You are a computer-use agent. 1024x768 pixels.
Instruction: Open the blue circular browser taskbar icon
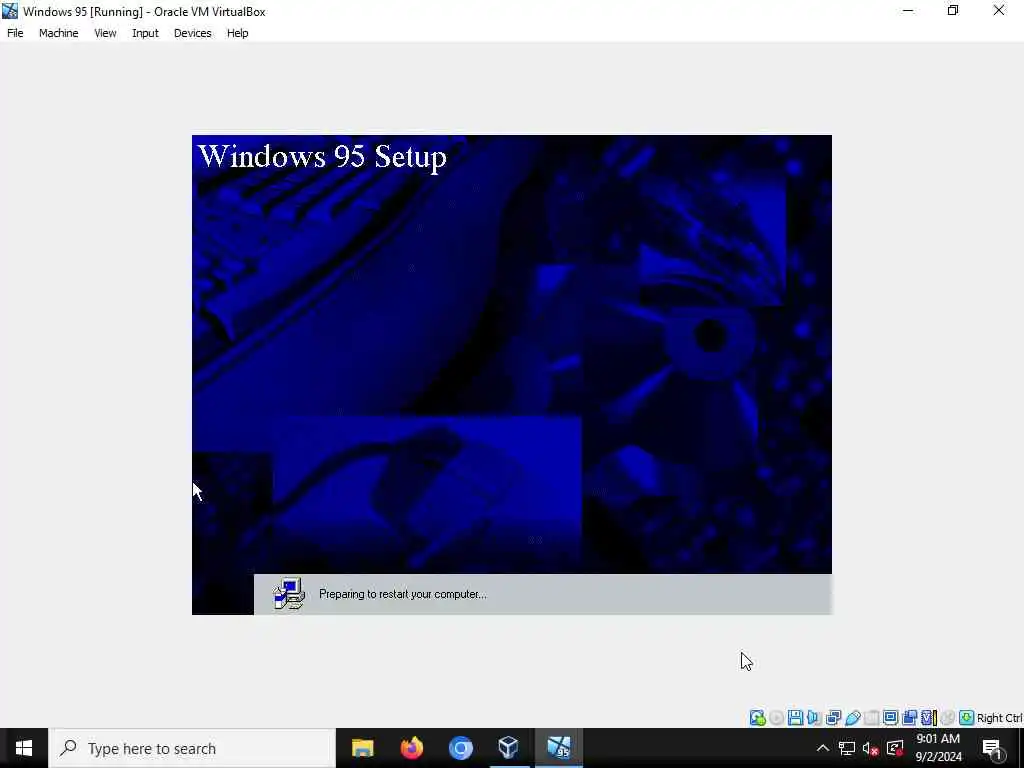[x=460, y=748]
